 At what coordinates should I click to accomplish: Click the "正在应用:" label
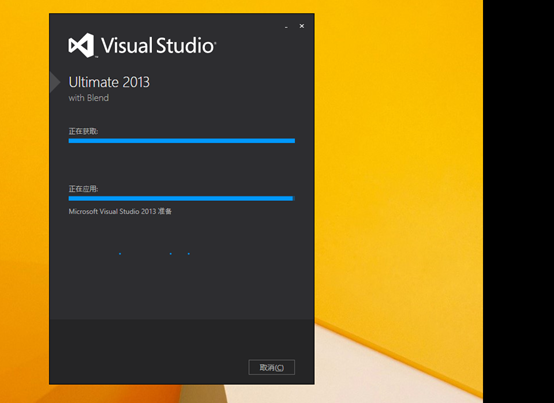[x=83, y=189]
